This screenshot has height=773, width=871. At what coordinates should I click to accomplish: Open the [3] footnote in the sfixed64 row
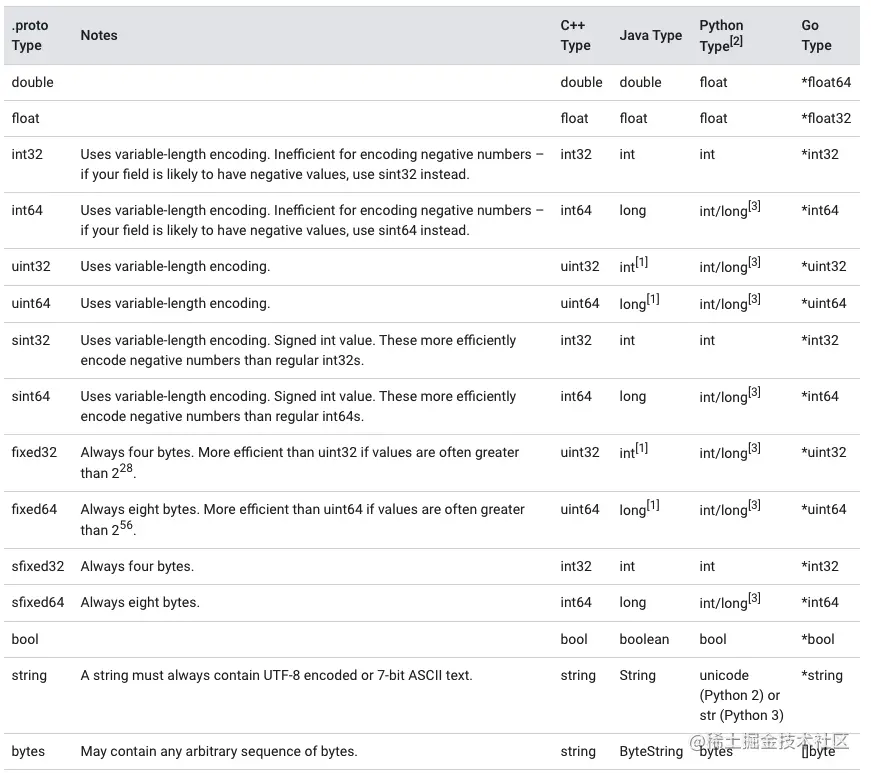coord(755,599)
